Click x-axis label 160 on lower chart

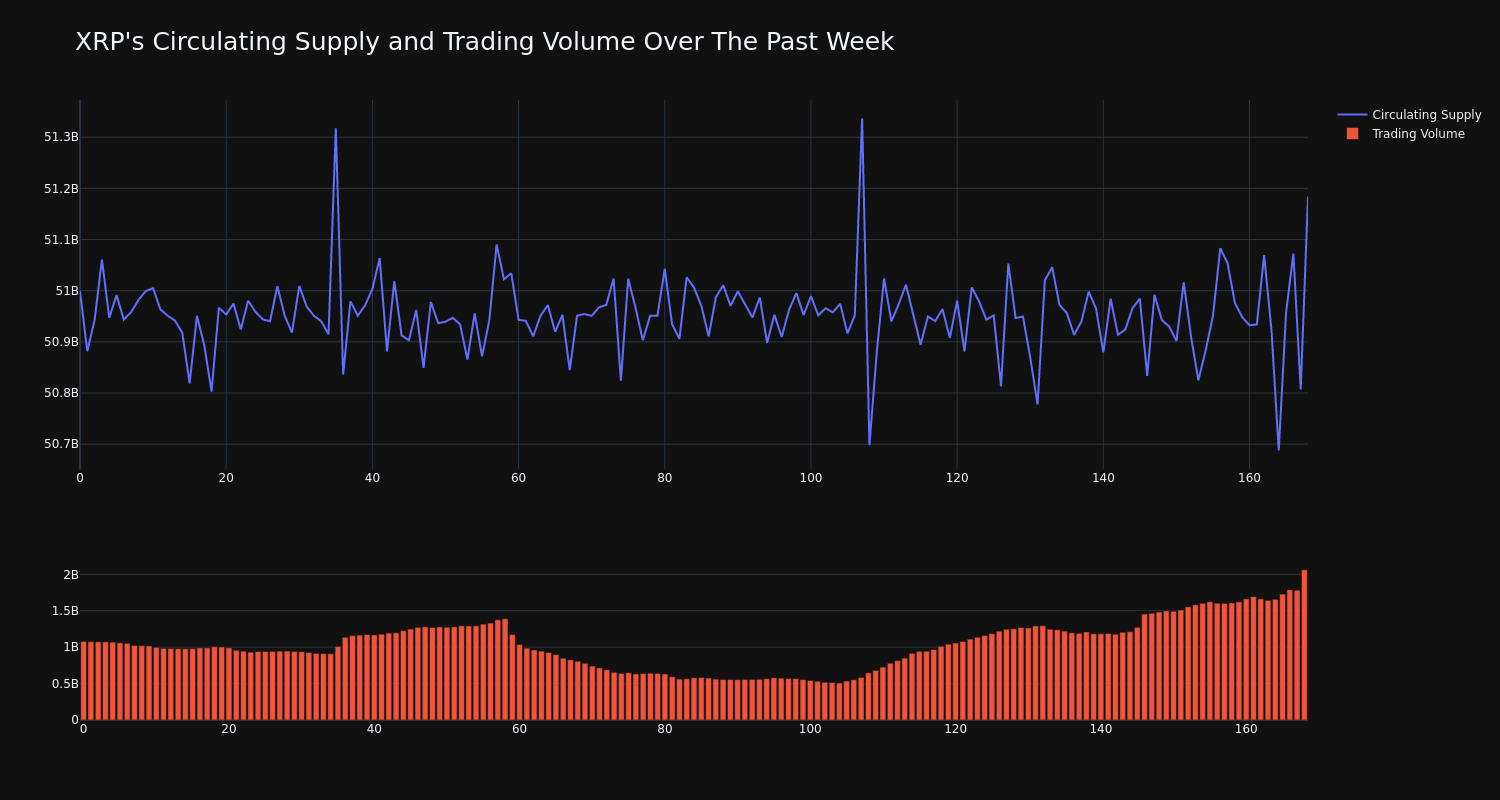(1246, 729)
